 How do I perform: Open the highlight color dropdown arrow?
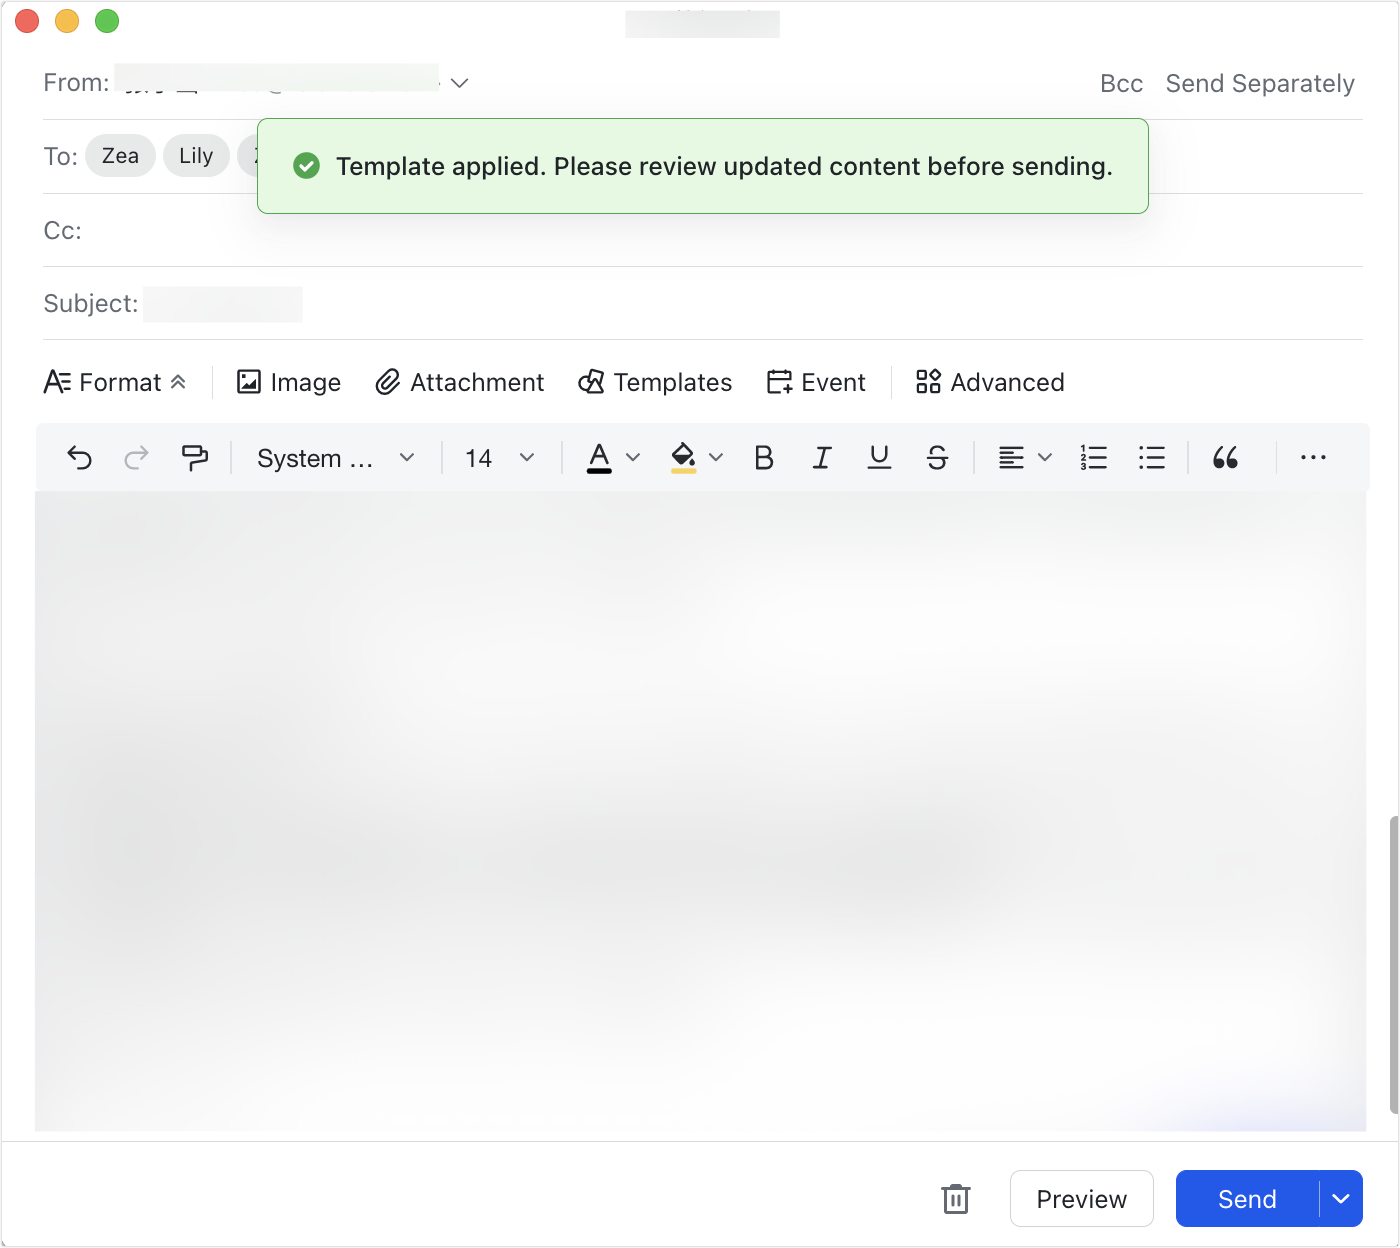[x=716, y=458]
